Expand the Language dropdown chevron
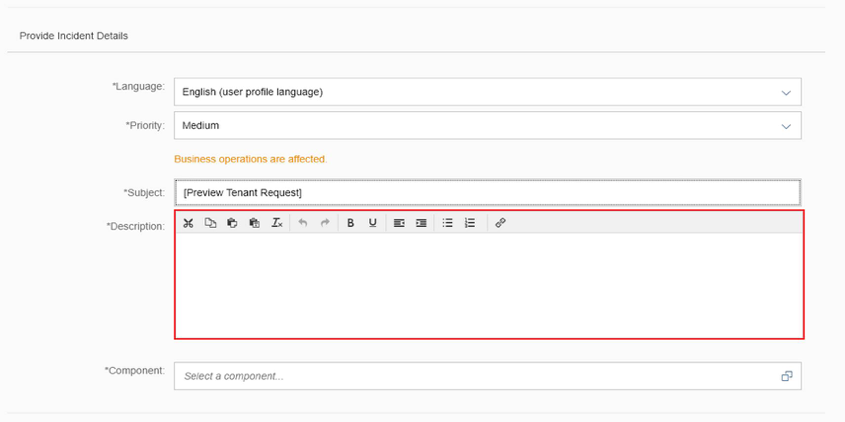The width and height of the screenshot is (845, 422). pos(786,93)
